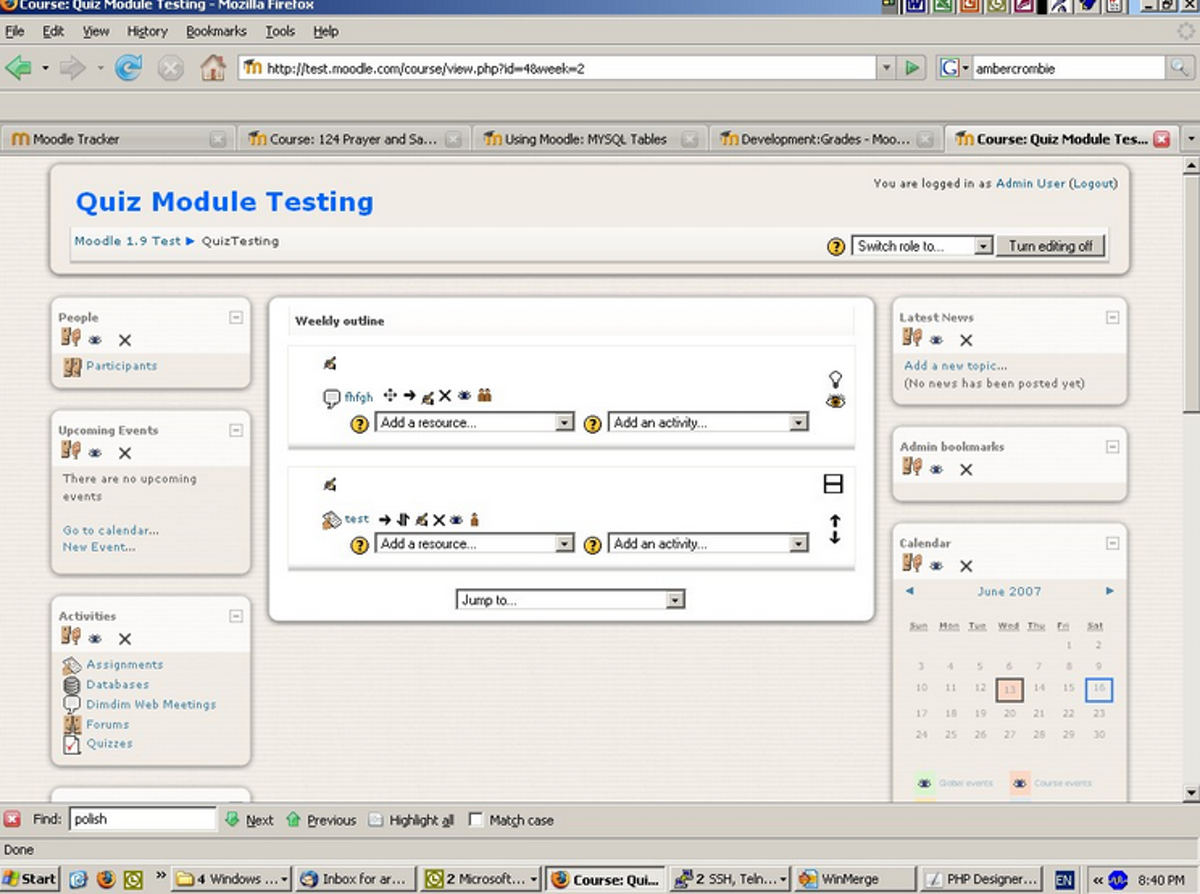Viewport: 1200px width, 894px height.
Task: Click the help question mark beside Add a resource
Action: (x=359, y=421)
